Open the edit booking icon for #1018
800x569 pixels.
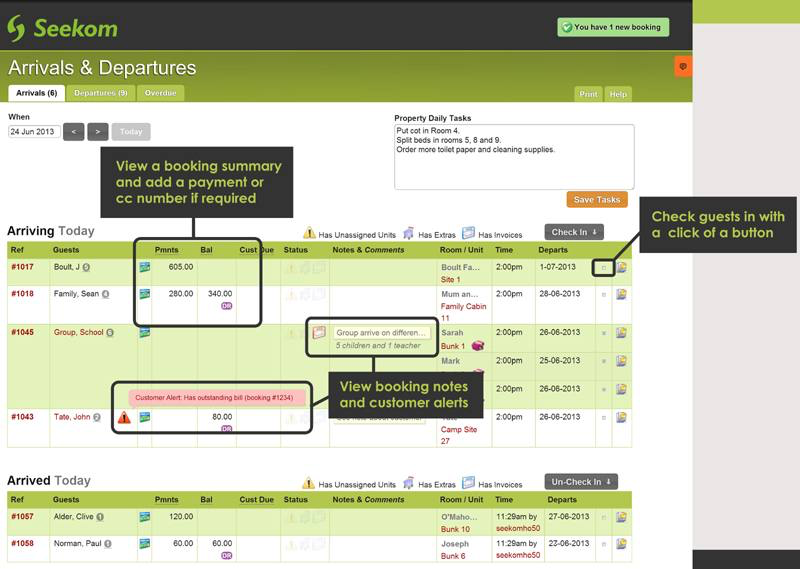click(621, 294)
